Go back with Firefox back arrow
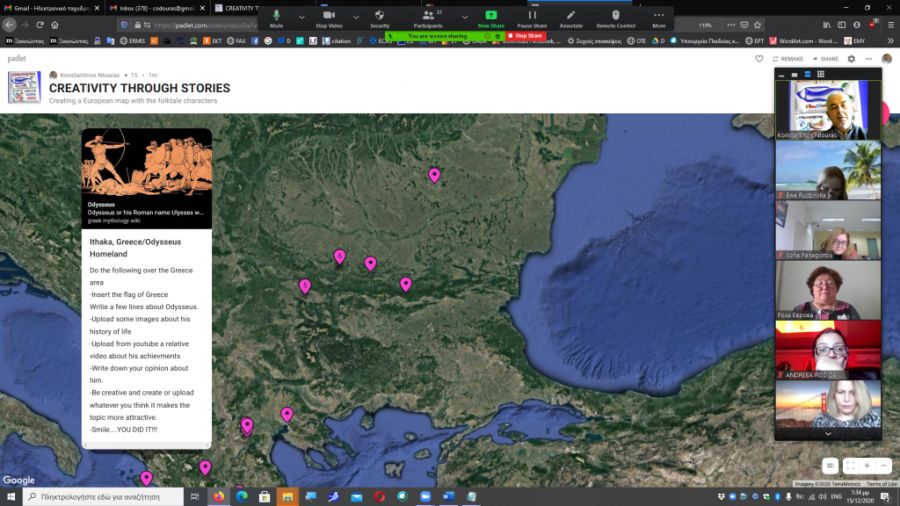900x506 pixels. 9,25
